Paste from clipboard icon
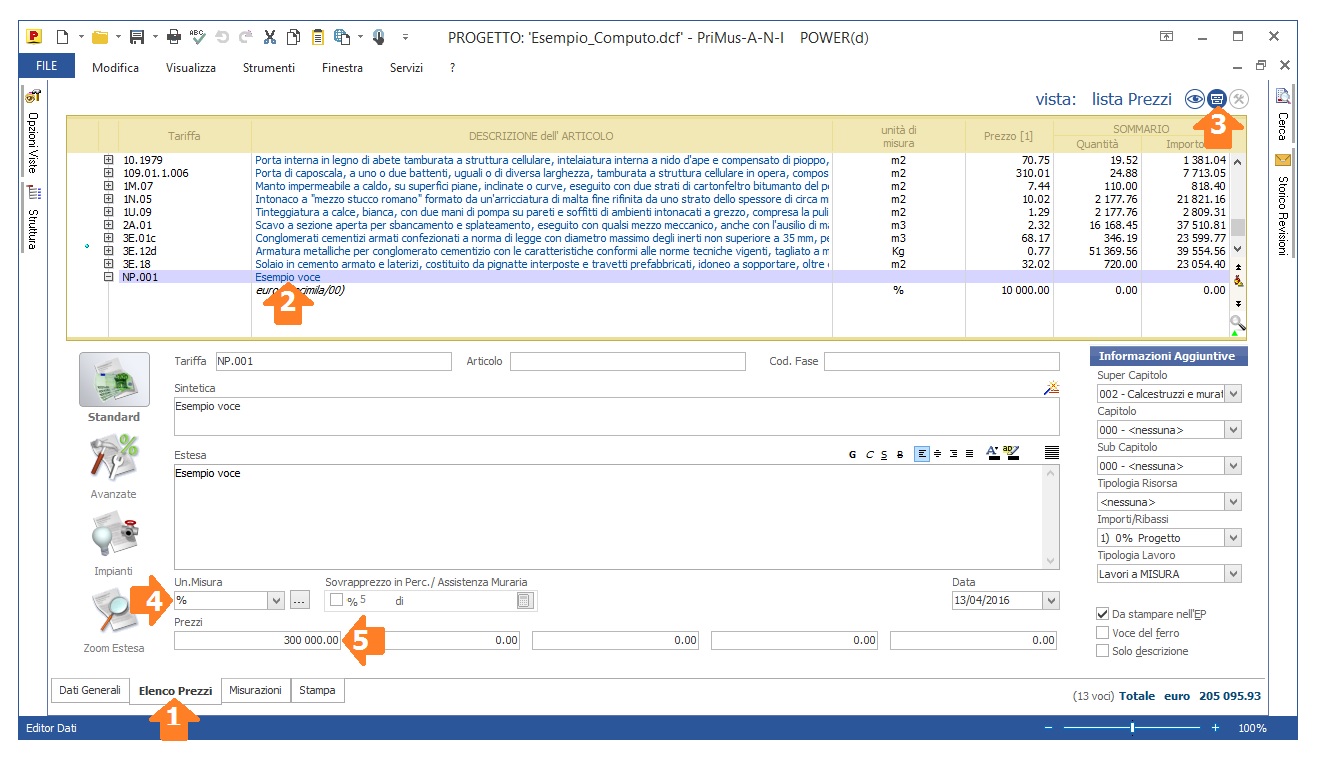The height and width of the screenshot is (762, 1320). point(318,37)
